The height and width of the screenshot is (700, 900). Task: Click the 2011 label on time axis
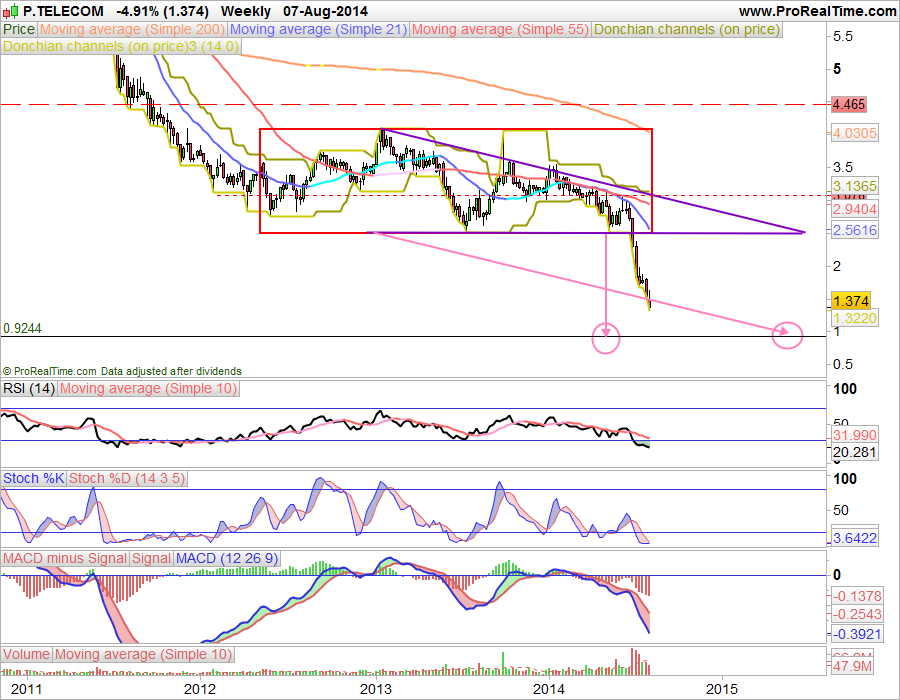coord(26,689)
